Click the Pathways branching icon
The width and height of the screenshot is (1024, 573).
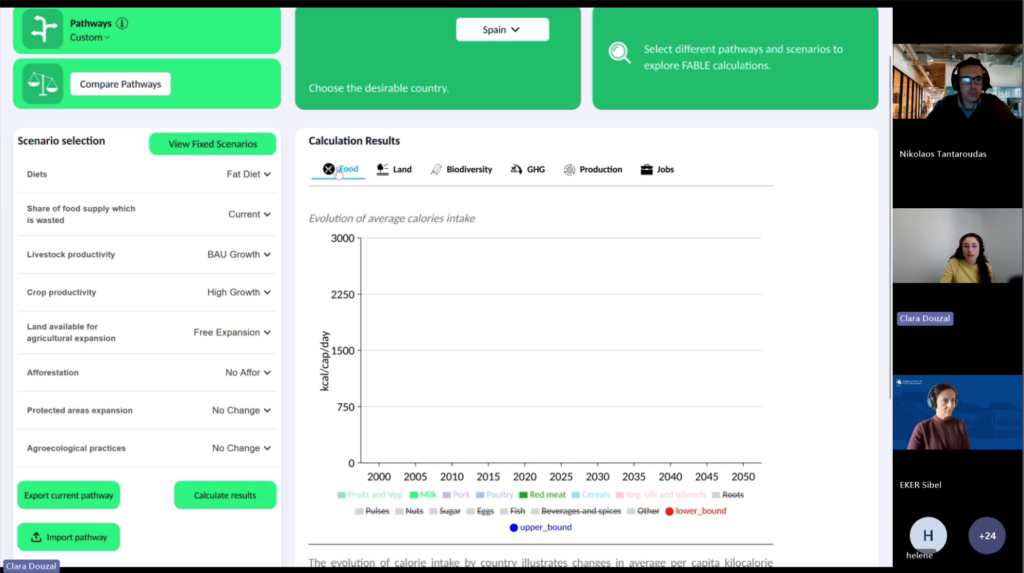[42, 30]
